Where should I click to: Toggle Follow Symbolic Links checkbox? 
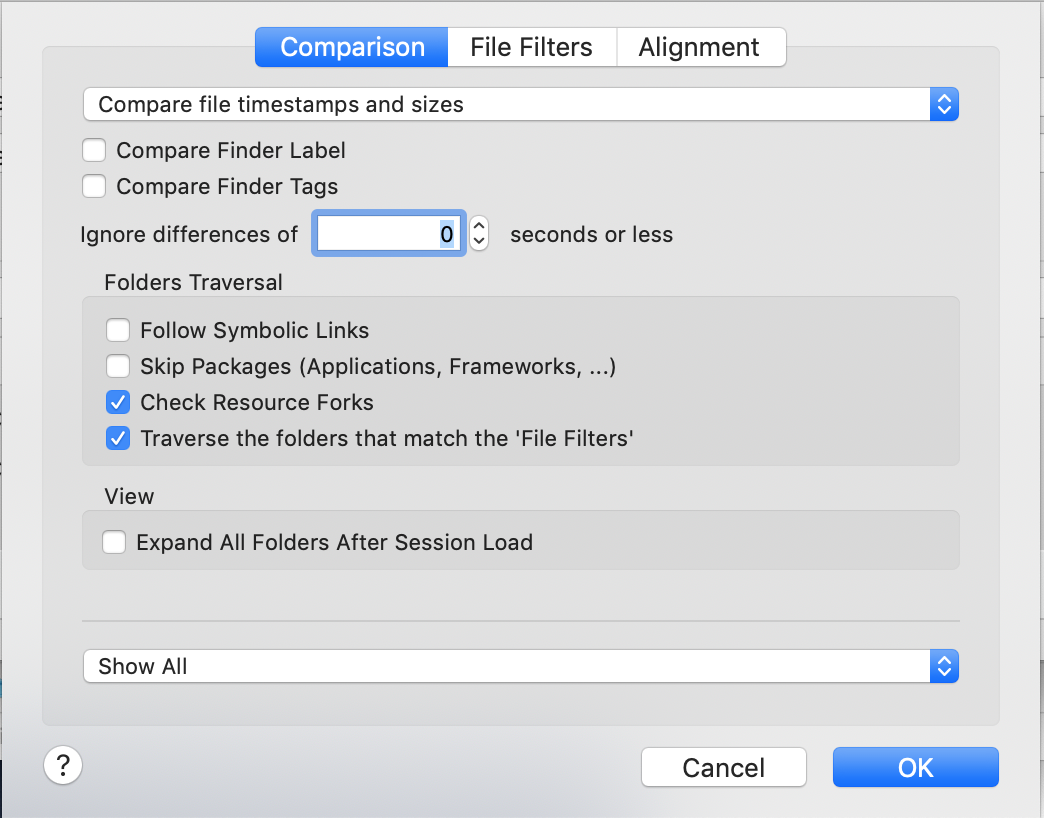point(118,331)
